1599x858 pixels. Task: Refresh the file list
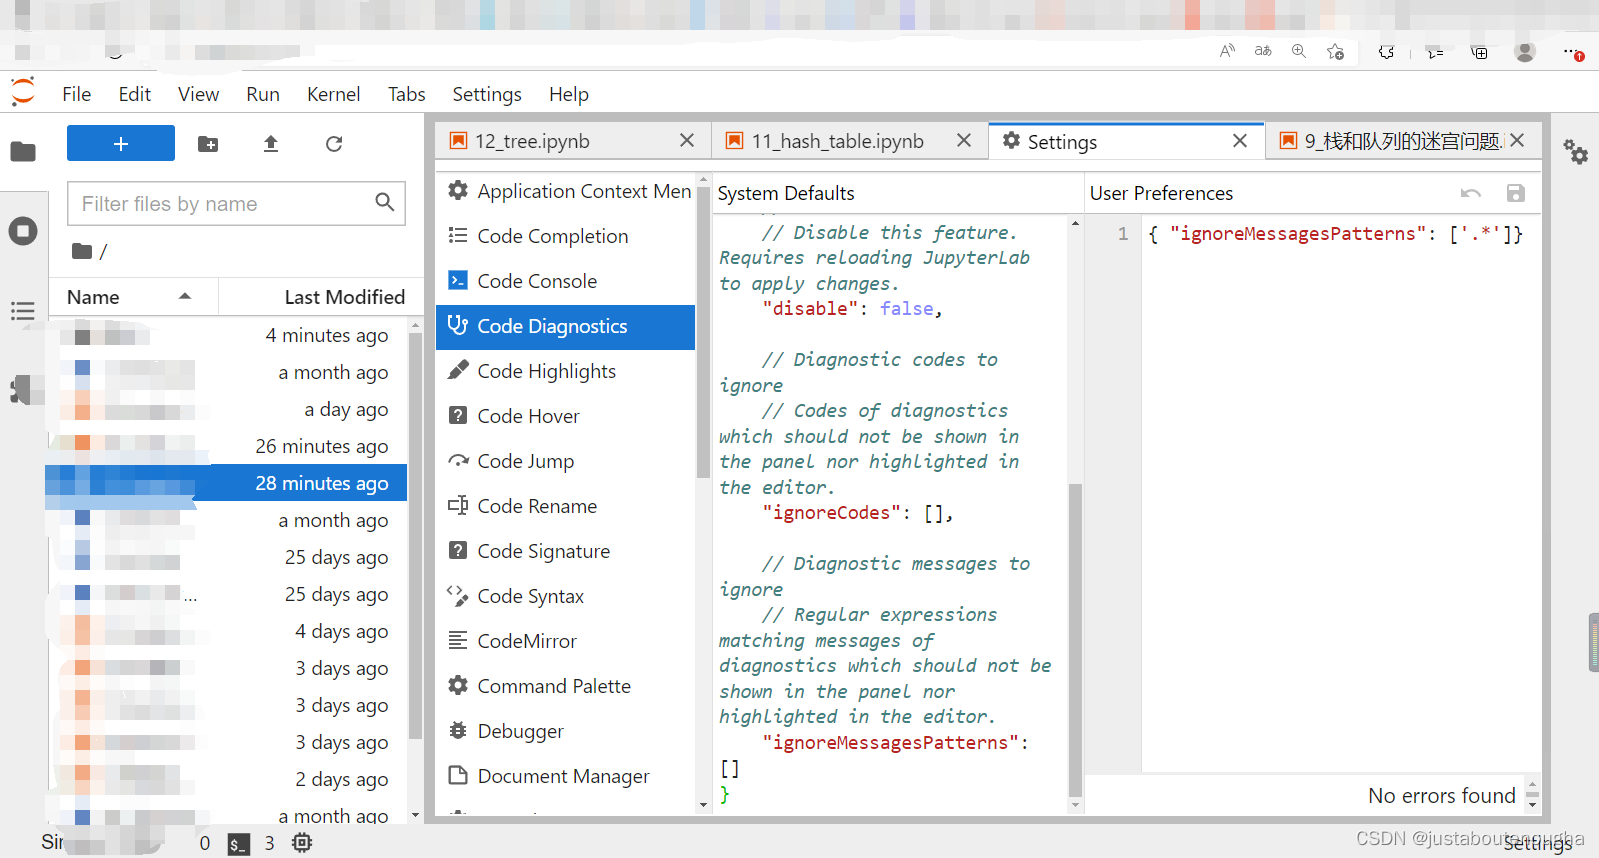point(334,144)
